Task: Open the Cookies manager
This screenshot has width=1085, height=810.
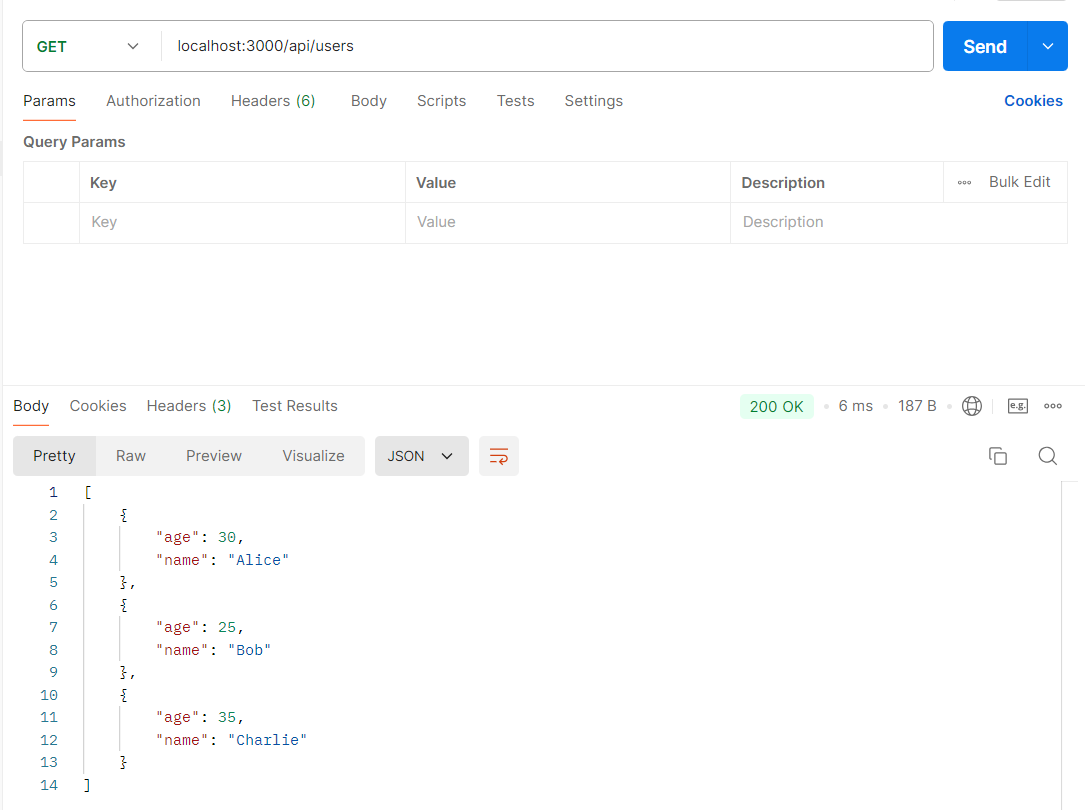Action: pos(1033,100)
